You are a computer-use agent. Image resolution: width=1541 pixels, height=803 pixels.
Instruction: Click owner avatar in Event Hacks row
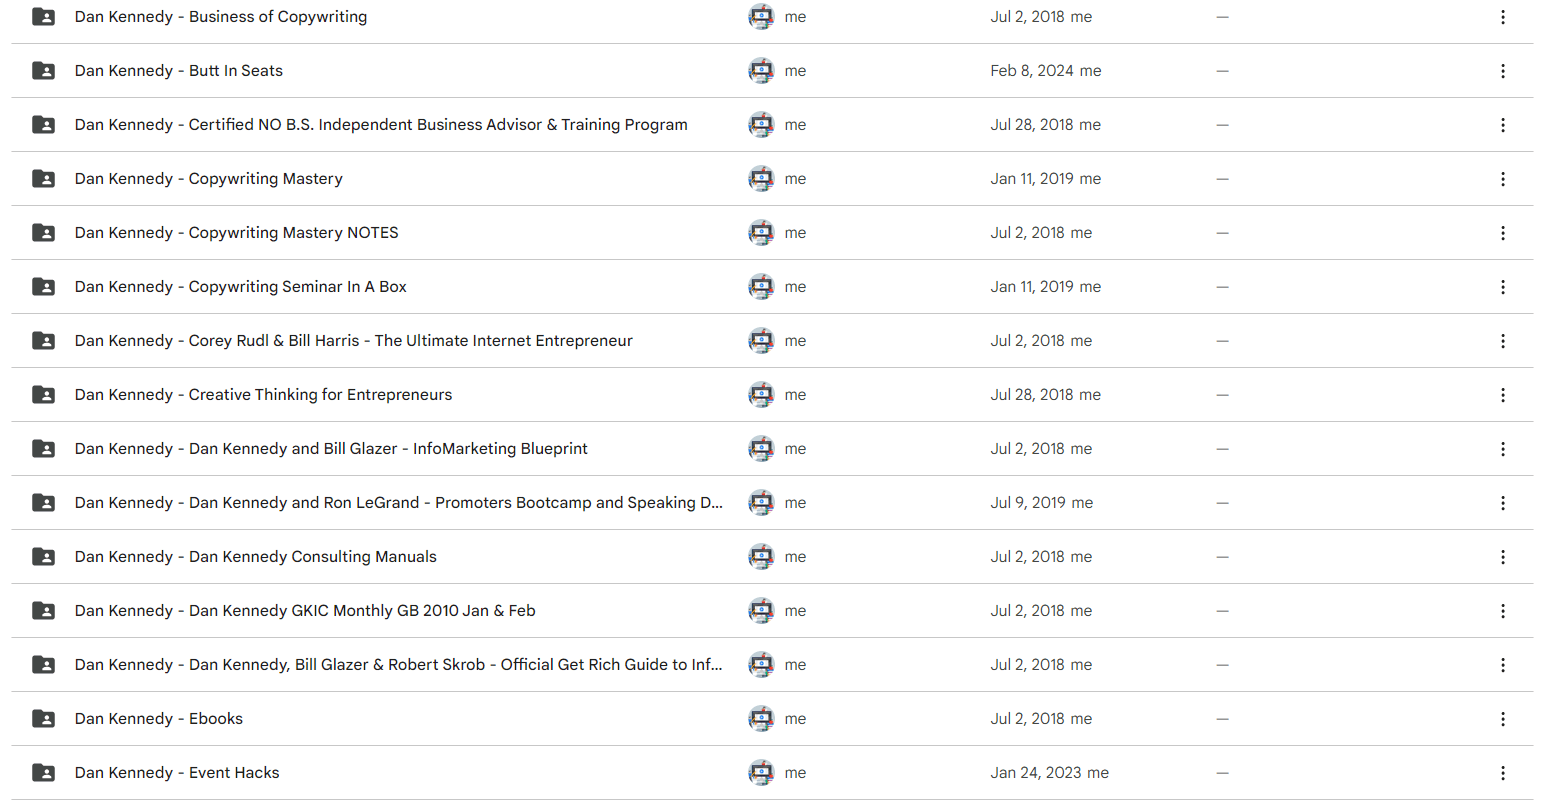pos(761,773)
